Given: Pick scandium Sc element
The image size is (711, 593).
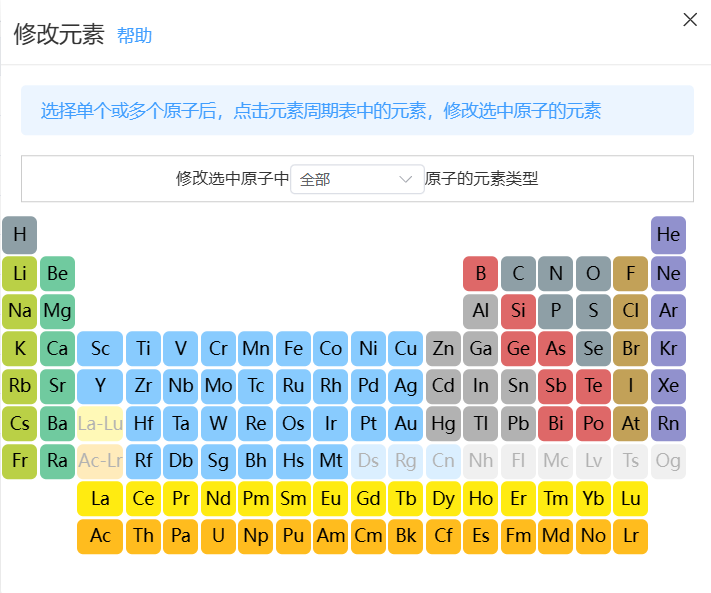Looking at the screenshot, I should pyautogui.click(x=100, y=349).
